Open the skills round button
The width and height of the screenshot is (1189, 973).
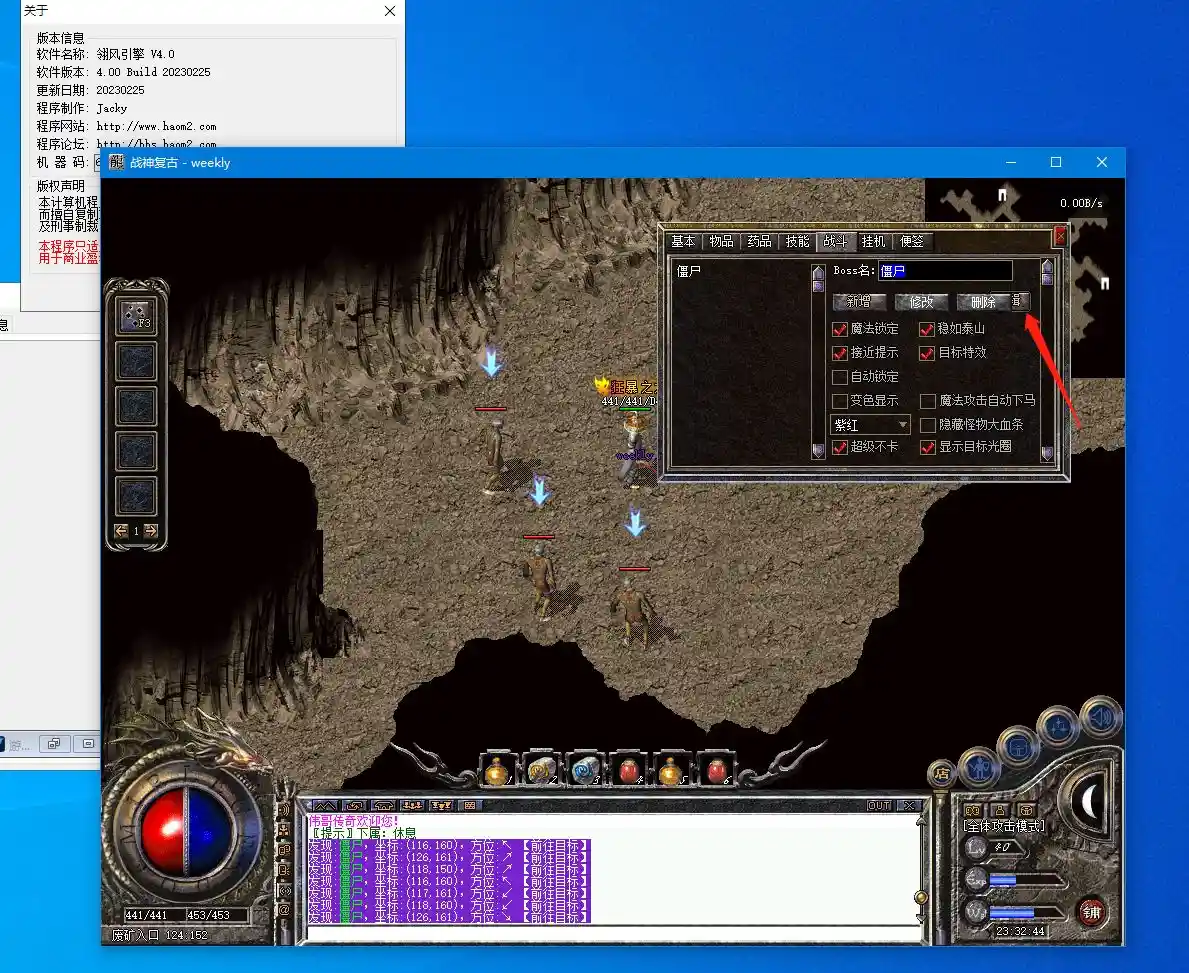point(1059,727)
